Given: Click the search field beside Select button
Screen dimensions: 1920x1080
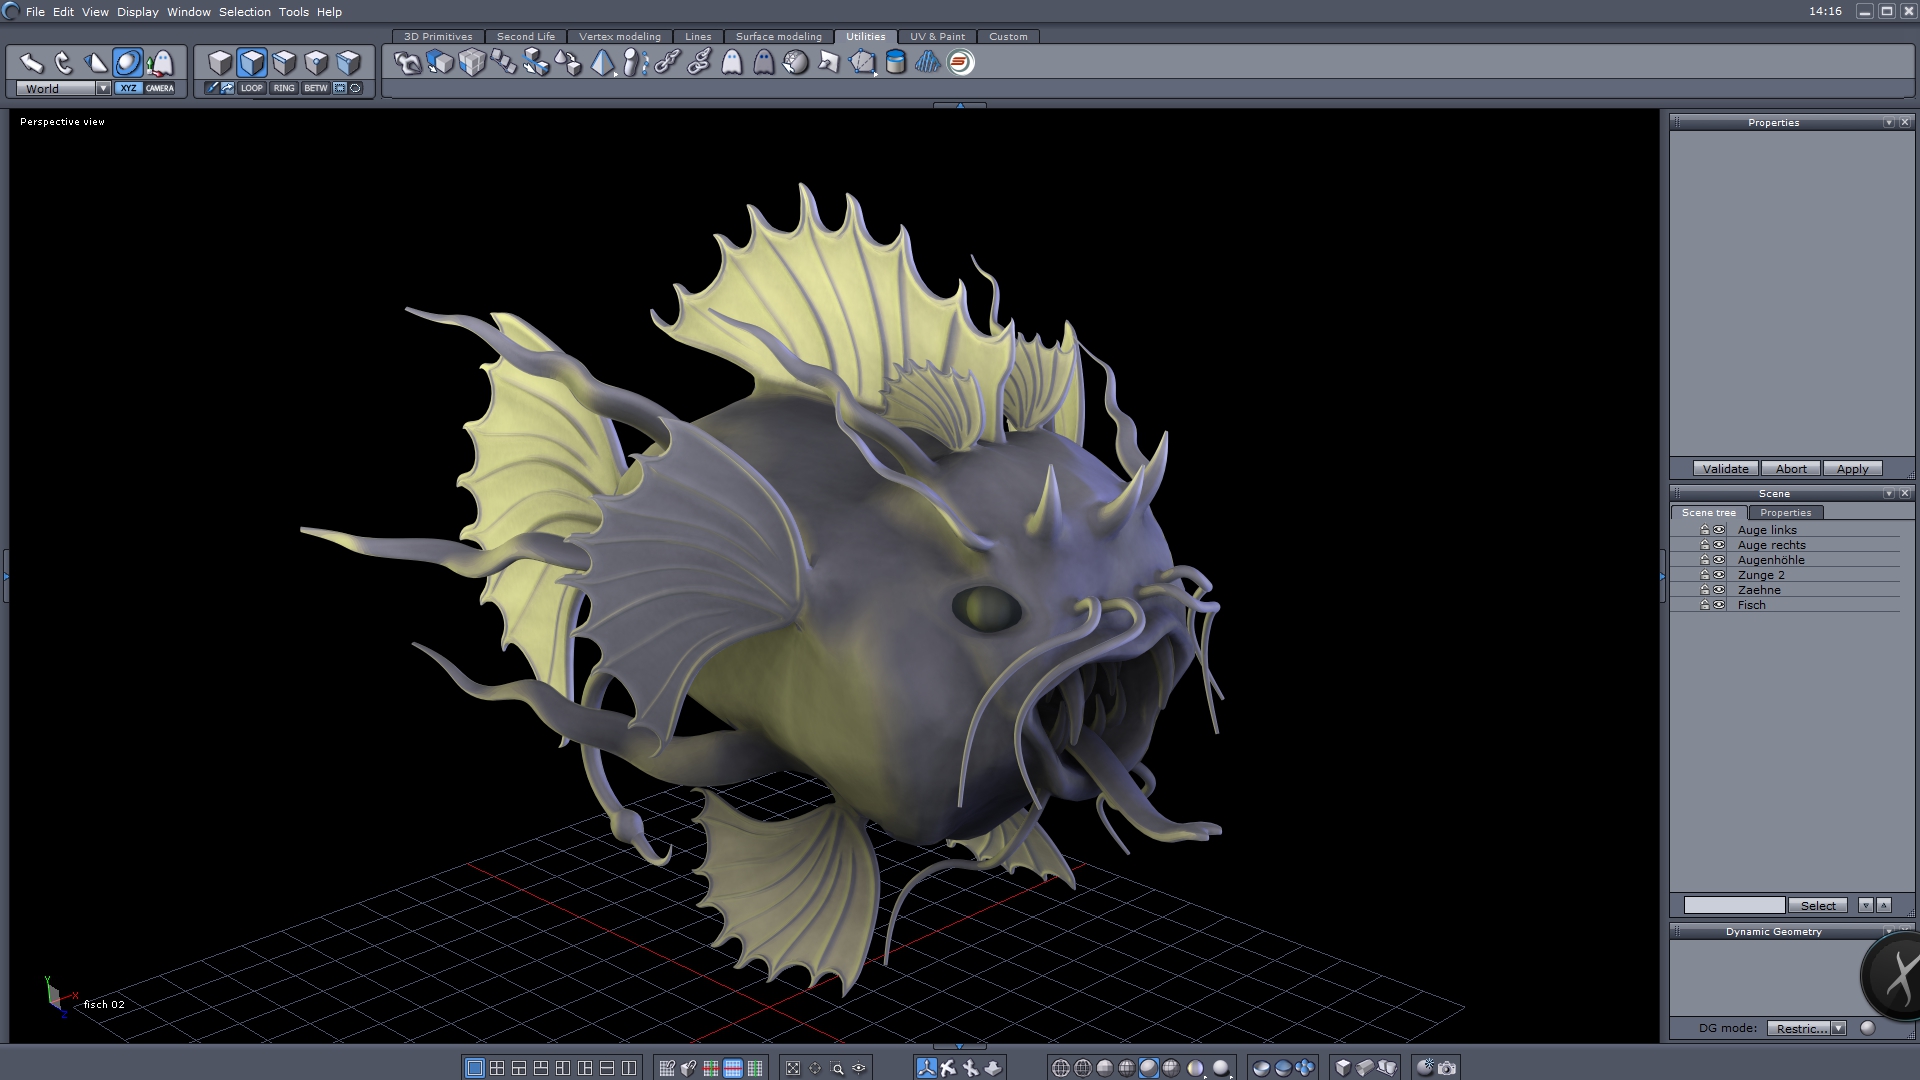Looking at the screenshot, I should coord(1734,906).
